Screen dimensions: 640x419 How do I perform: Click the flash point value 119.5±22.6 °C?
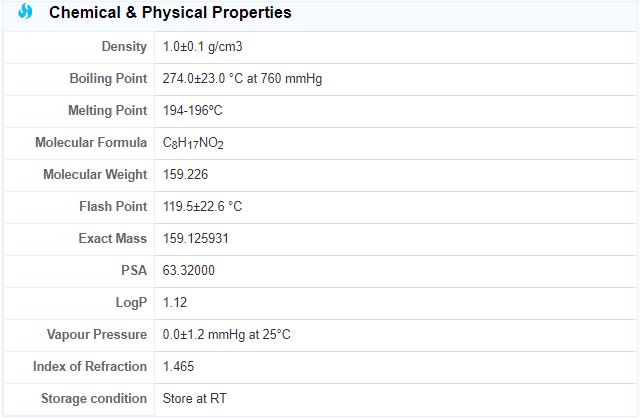202,207
